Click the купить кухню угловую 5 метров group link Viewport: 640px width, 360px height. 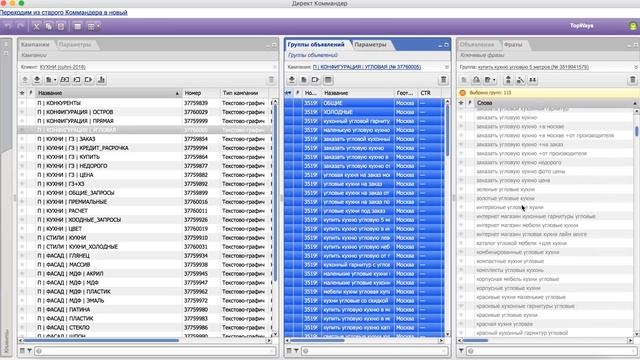[x=533, y=67]
